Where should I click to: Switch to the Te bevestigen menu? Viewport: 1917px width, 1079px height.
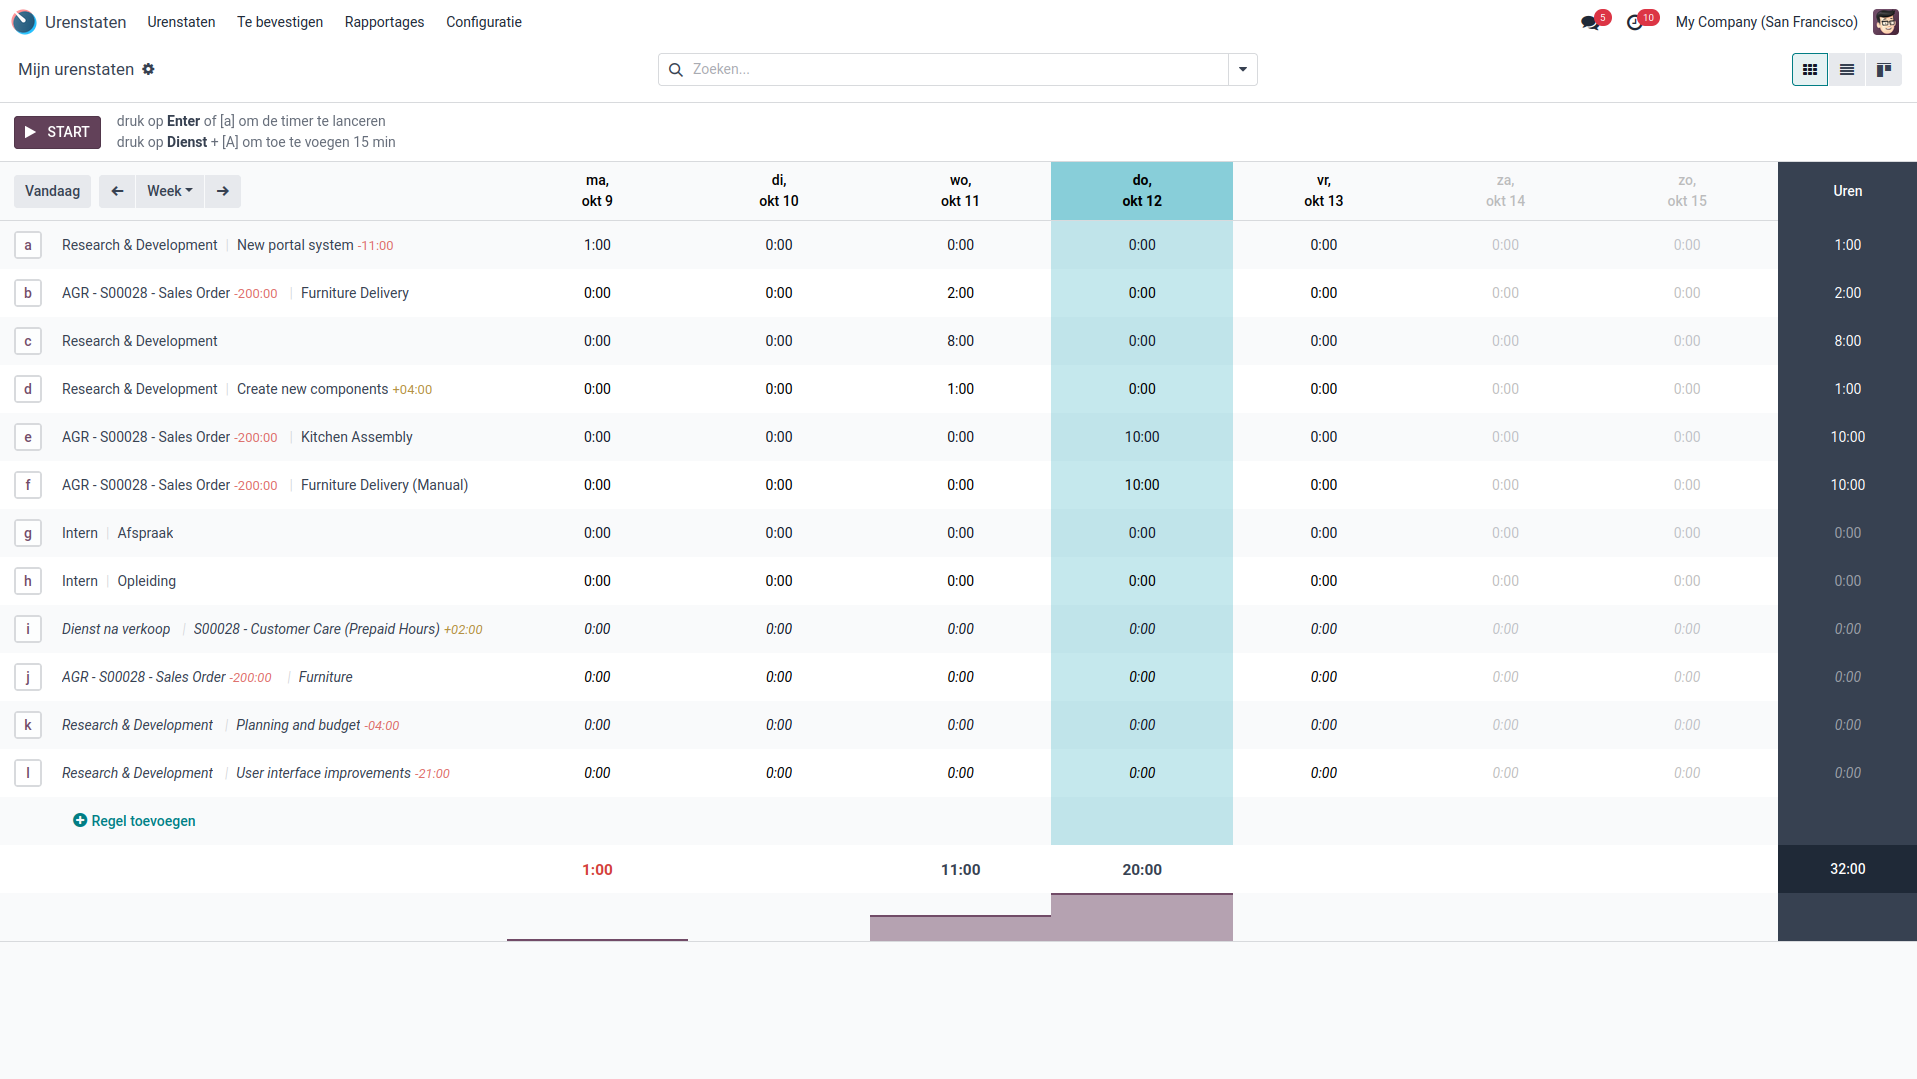(279, 21)
